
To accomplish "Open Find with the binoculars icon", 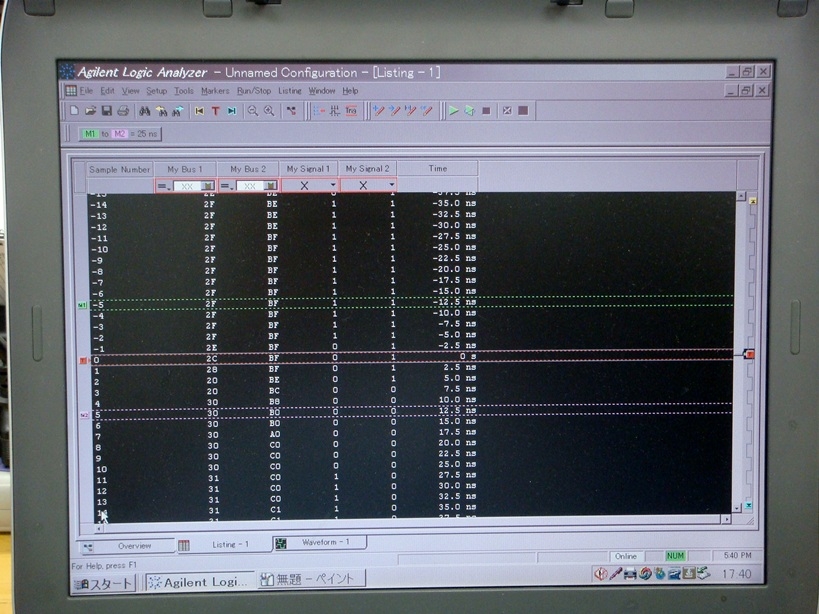I will [145, 111].
